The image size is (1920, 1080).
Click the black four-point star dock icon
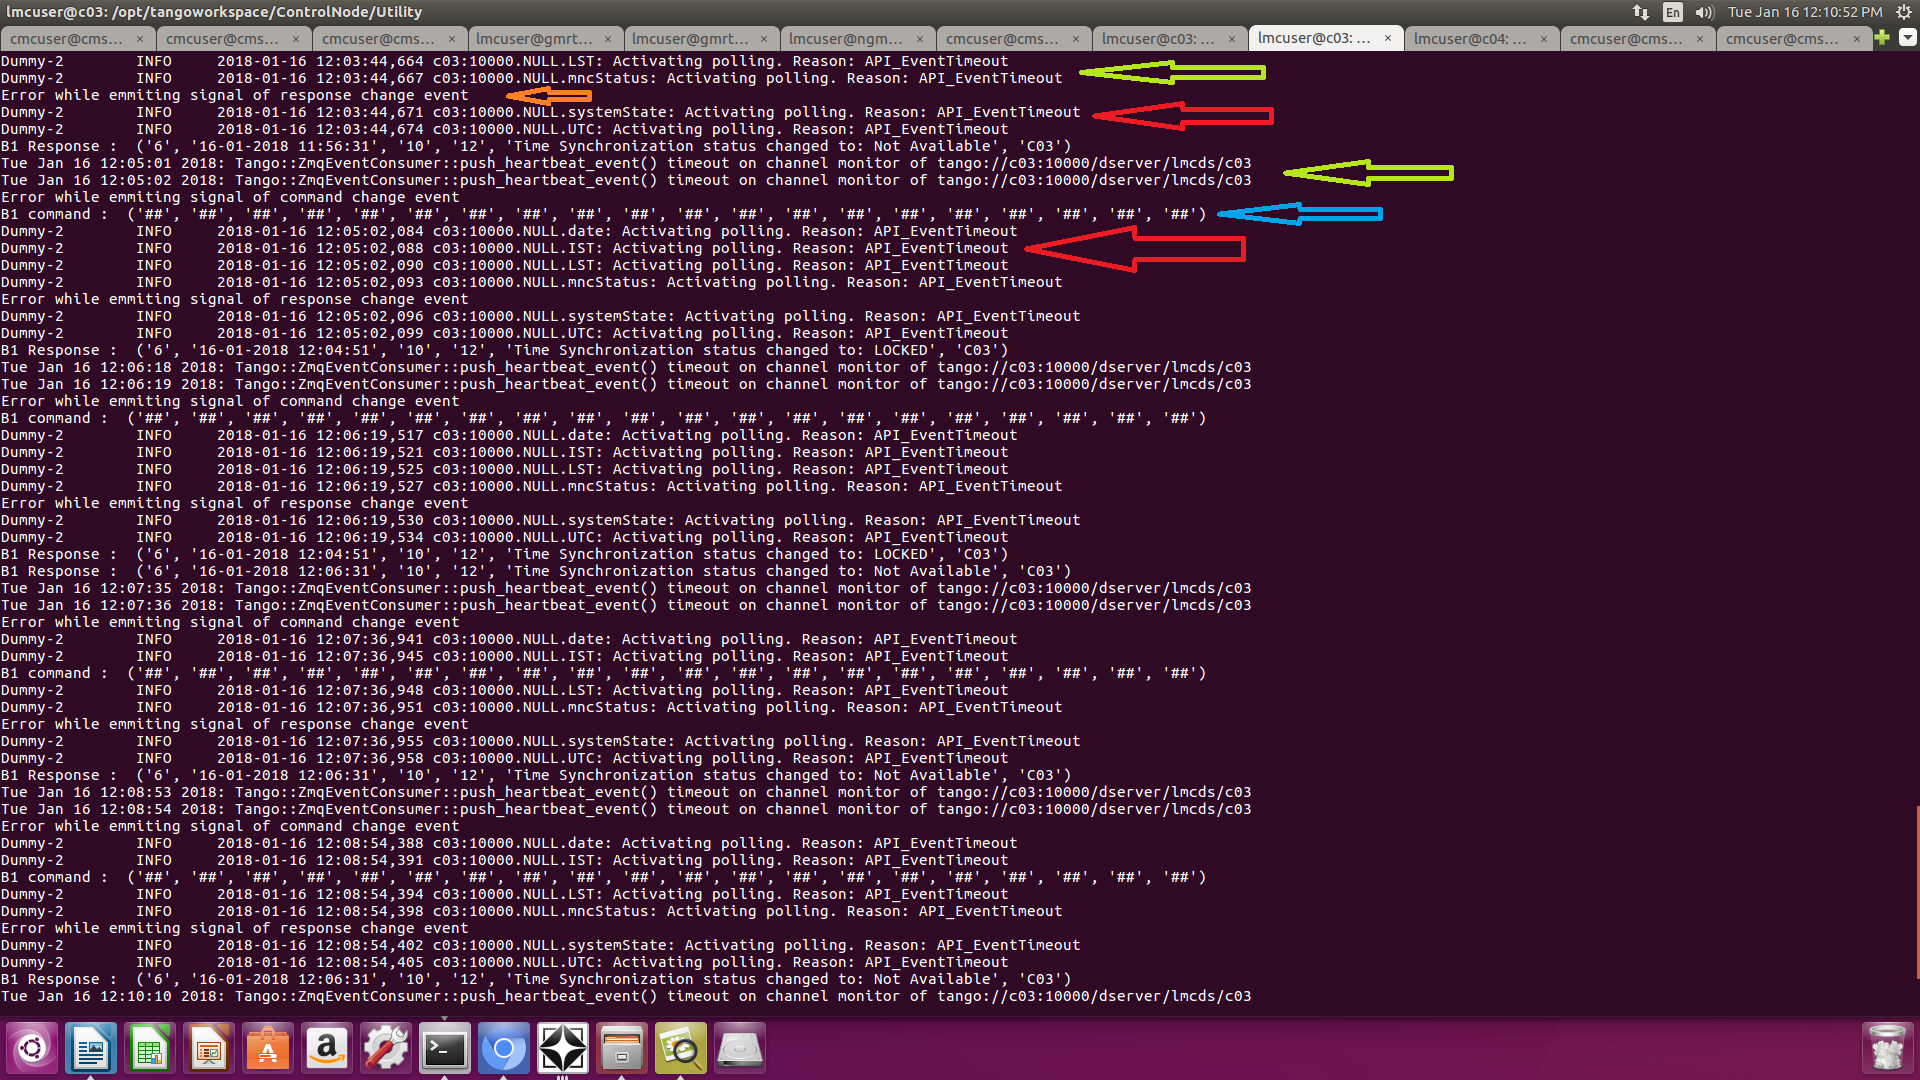tap(563, 1048)
